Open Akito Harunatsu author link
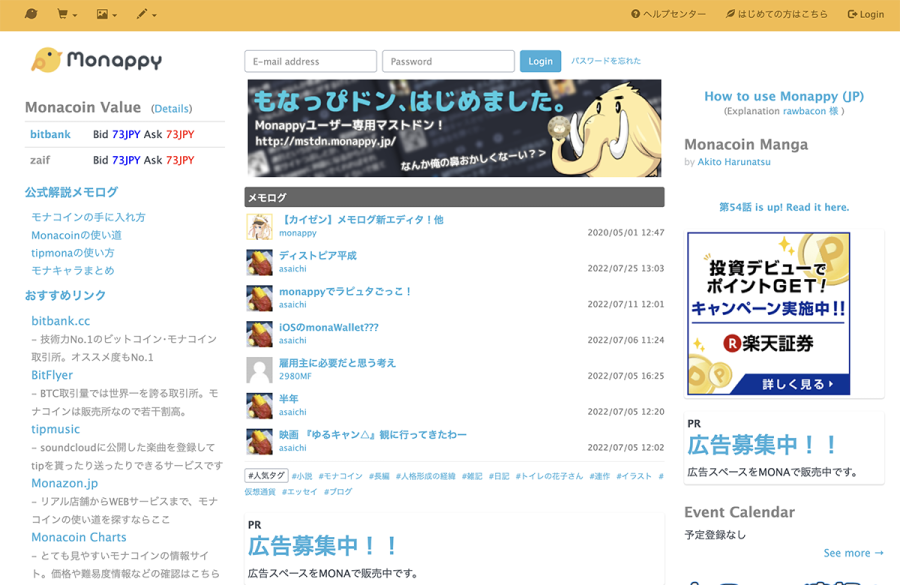 734,162
